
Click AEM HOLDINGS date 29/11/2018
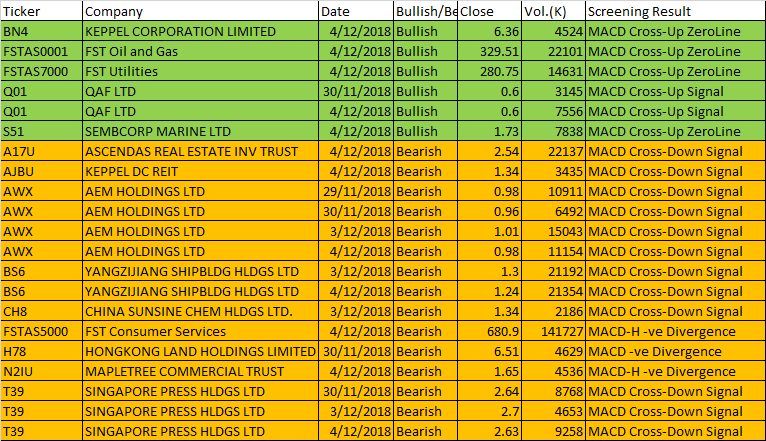pyautogui.click(x=356, y=191)
